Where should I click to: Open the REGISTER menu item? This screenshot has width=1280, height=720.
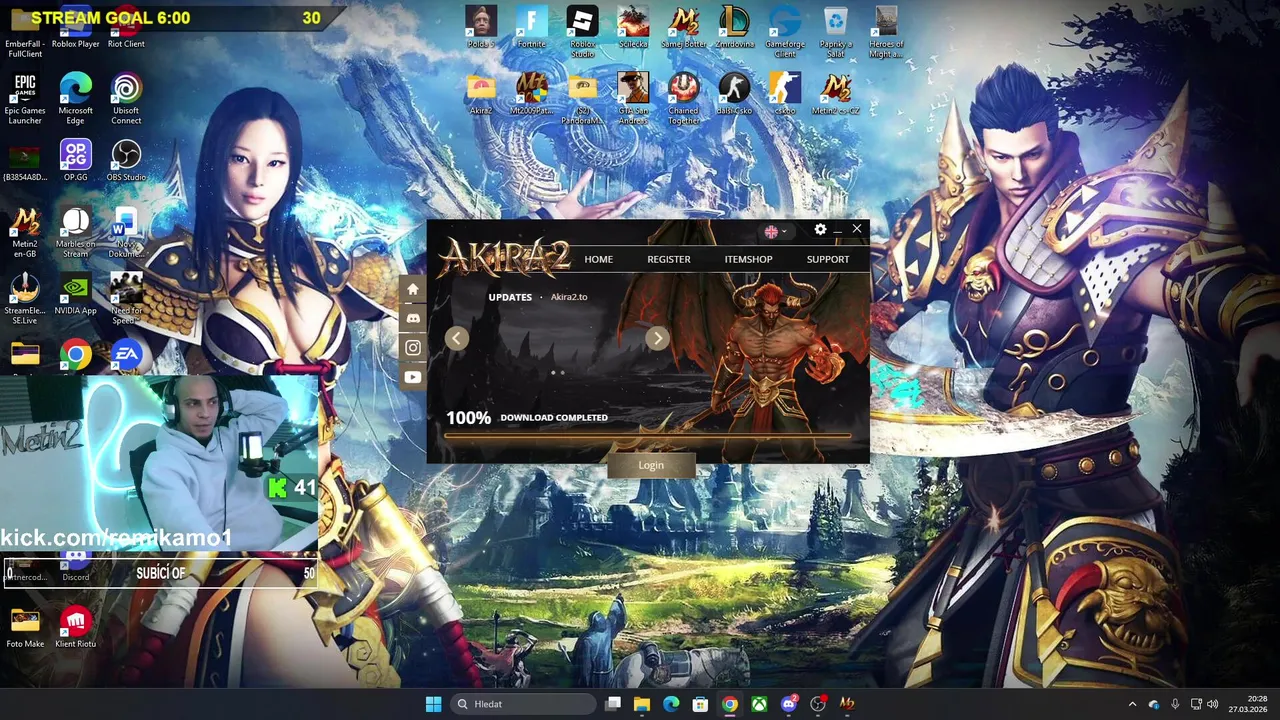(668, 259)
